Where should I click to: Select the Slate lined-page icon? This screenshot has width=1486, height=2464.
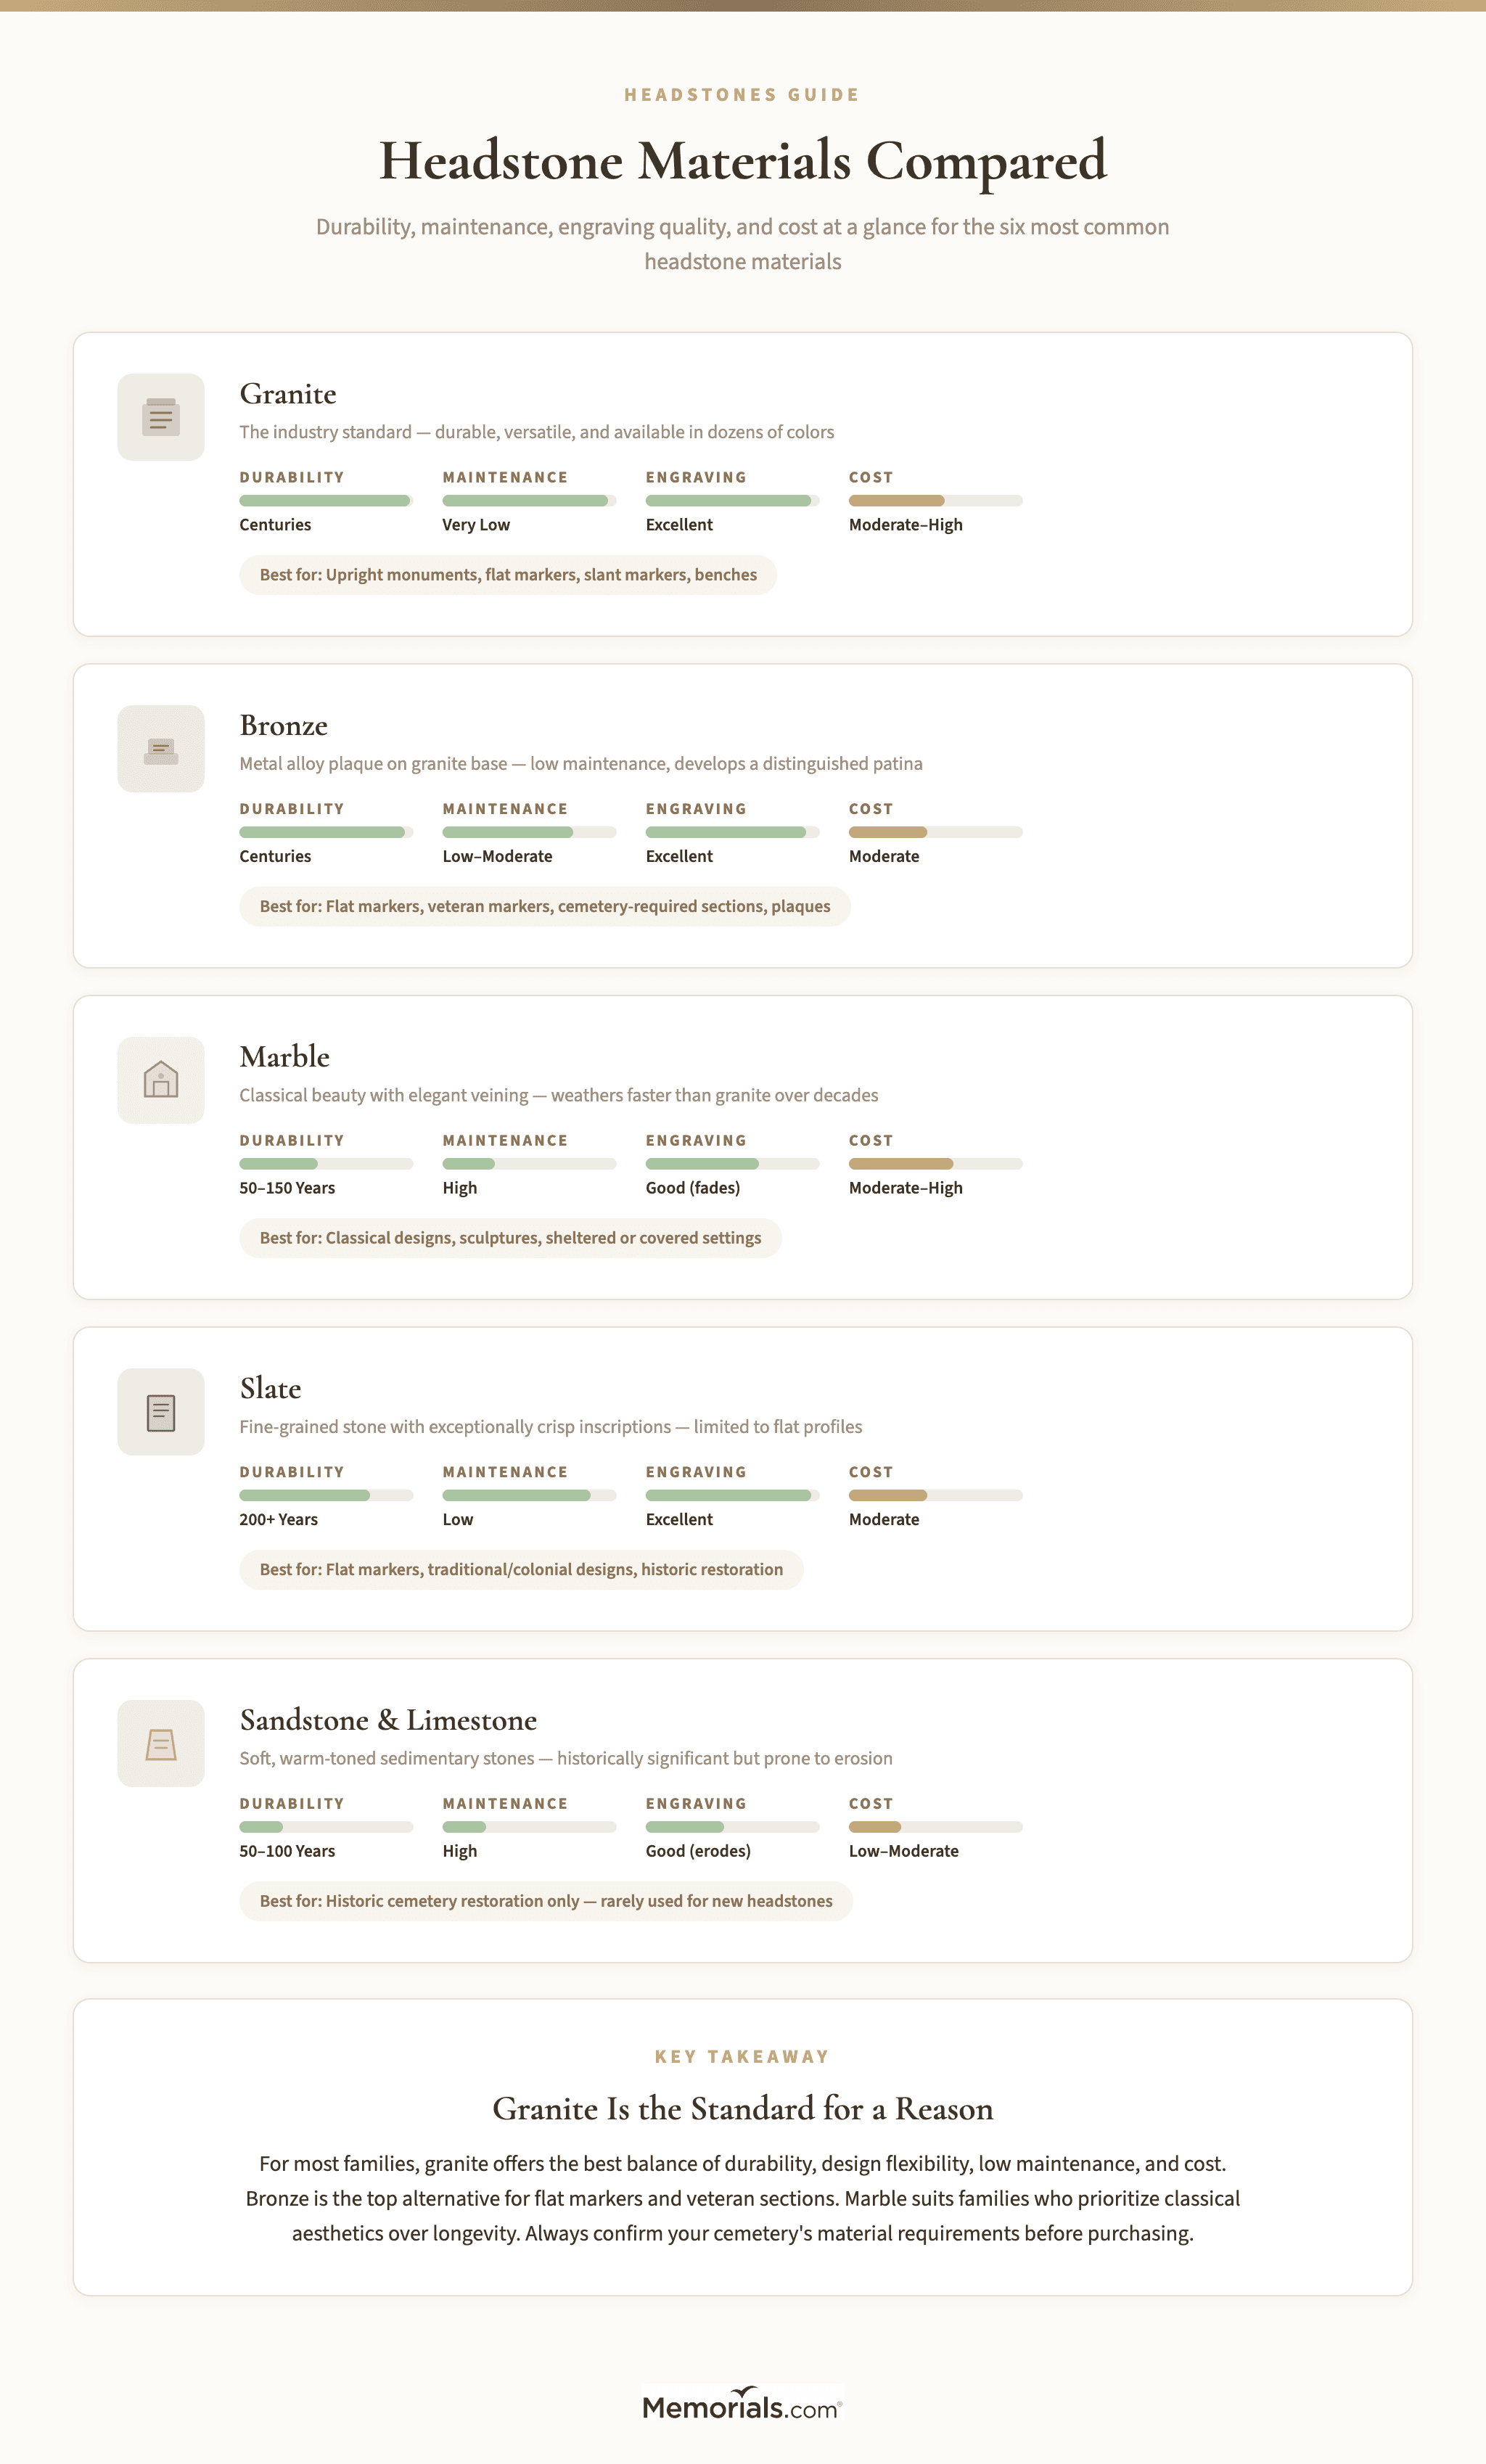click(160, 1412)
